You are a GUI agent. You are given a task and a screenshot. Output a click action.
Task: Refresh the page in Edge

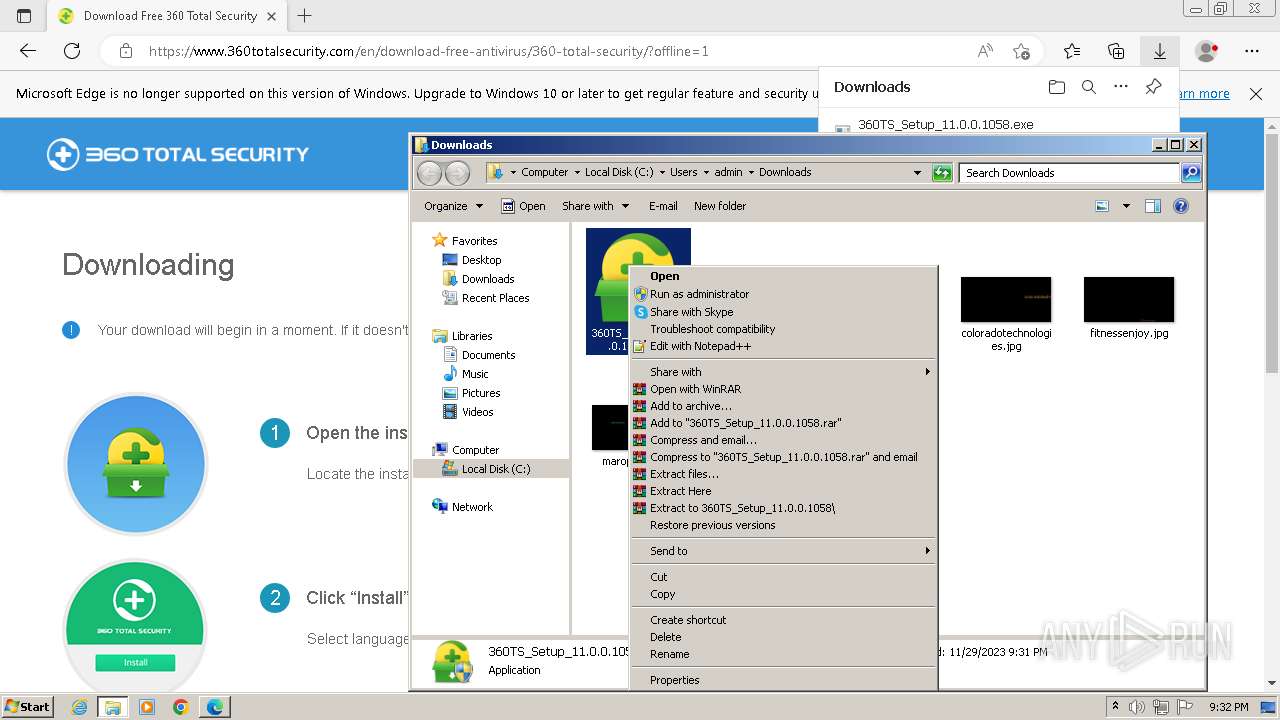click(72, 51)
